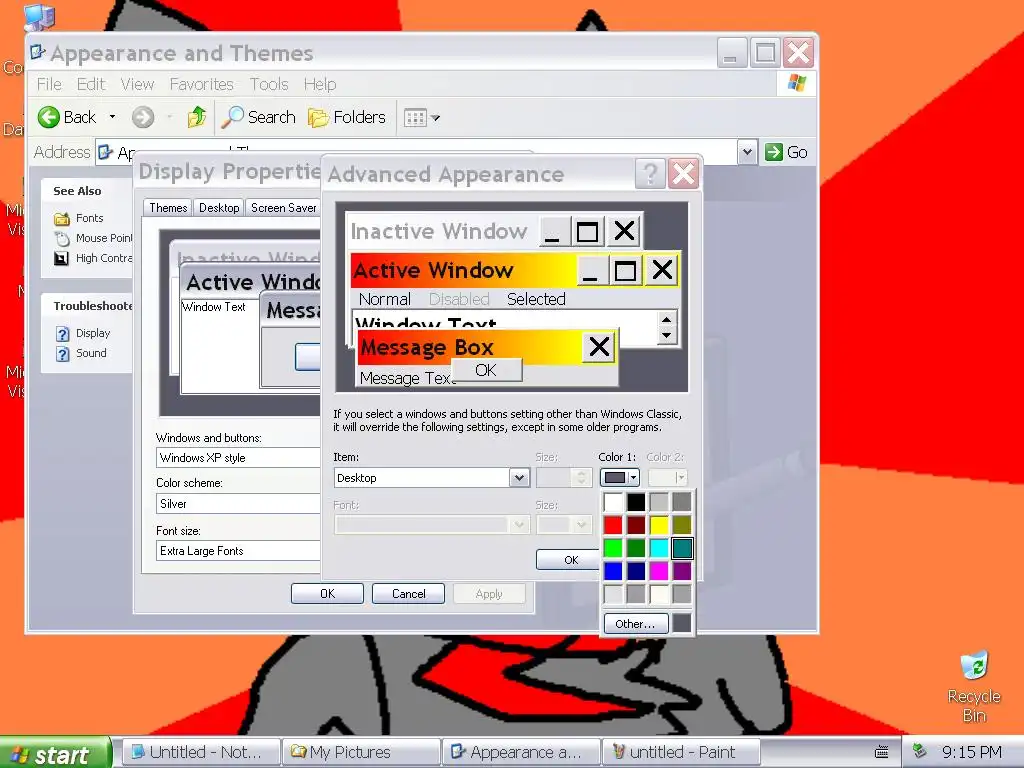The height and width of the screenshot is (768, 1024).
Task: Click Inactive Window title in the preview
Action: coord(439,231)
